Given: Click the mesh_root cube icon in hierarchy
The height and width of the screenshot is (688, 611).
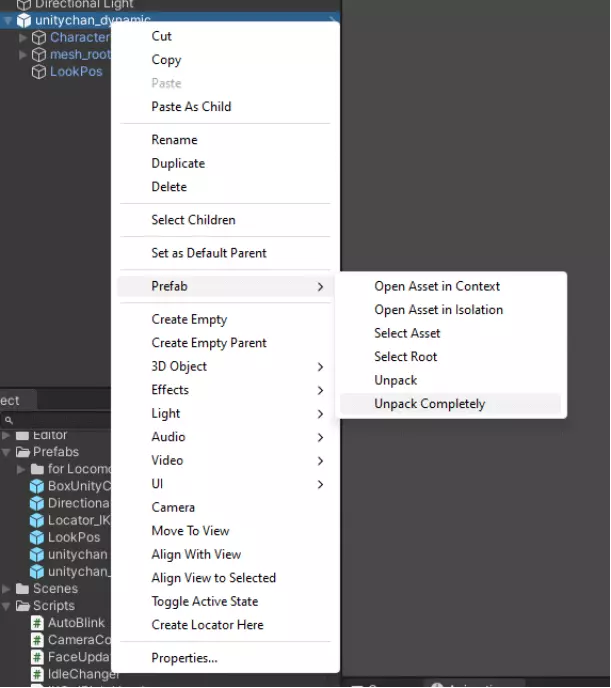Looking at the screenshot, I should click(39, 55).
